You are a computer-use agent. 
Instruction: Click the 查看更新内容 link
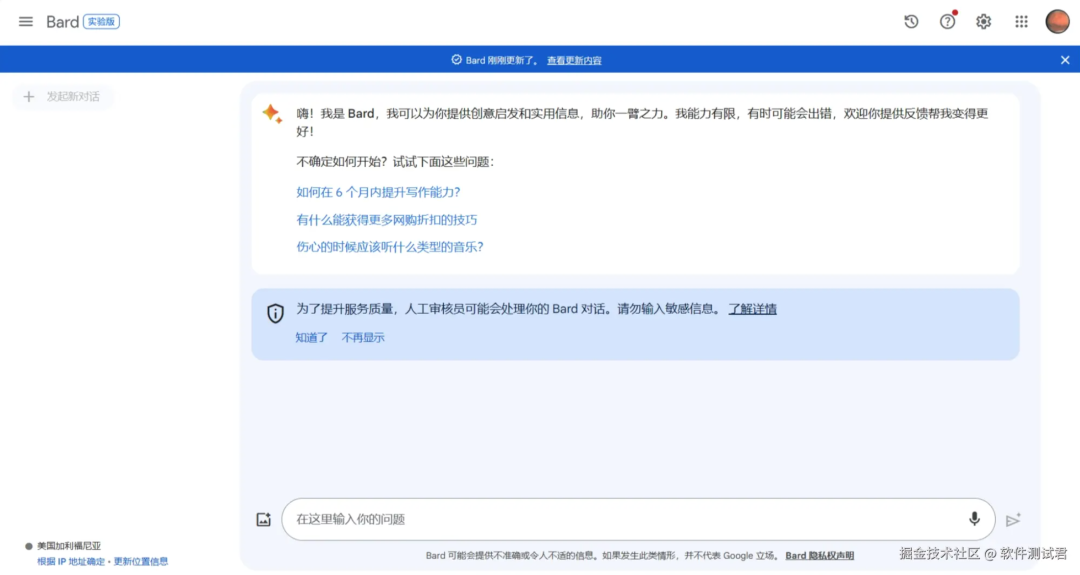click(574, 61)
